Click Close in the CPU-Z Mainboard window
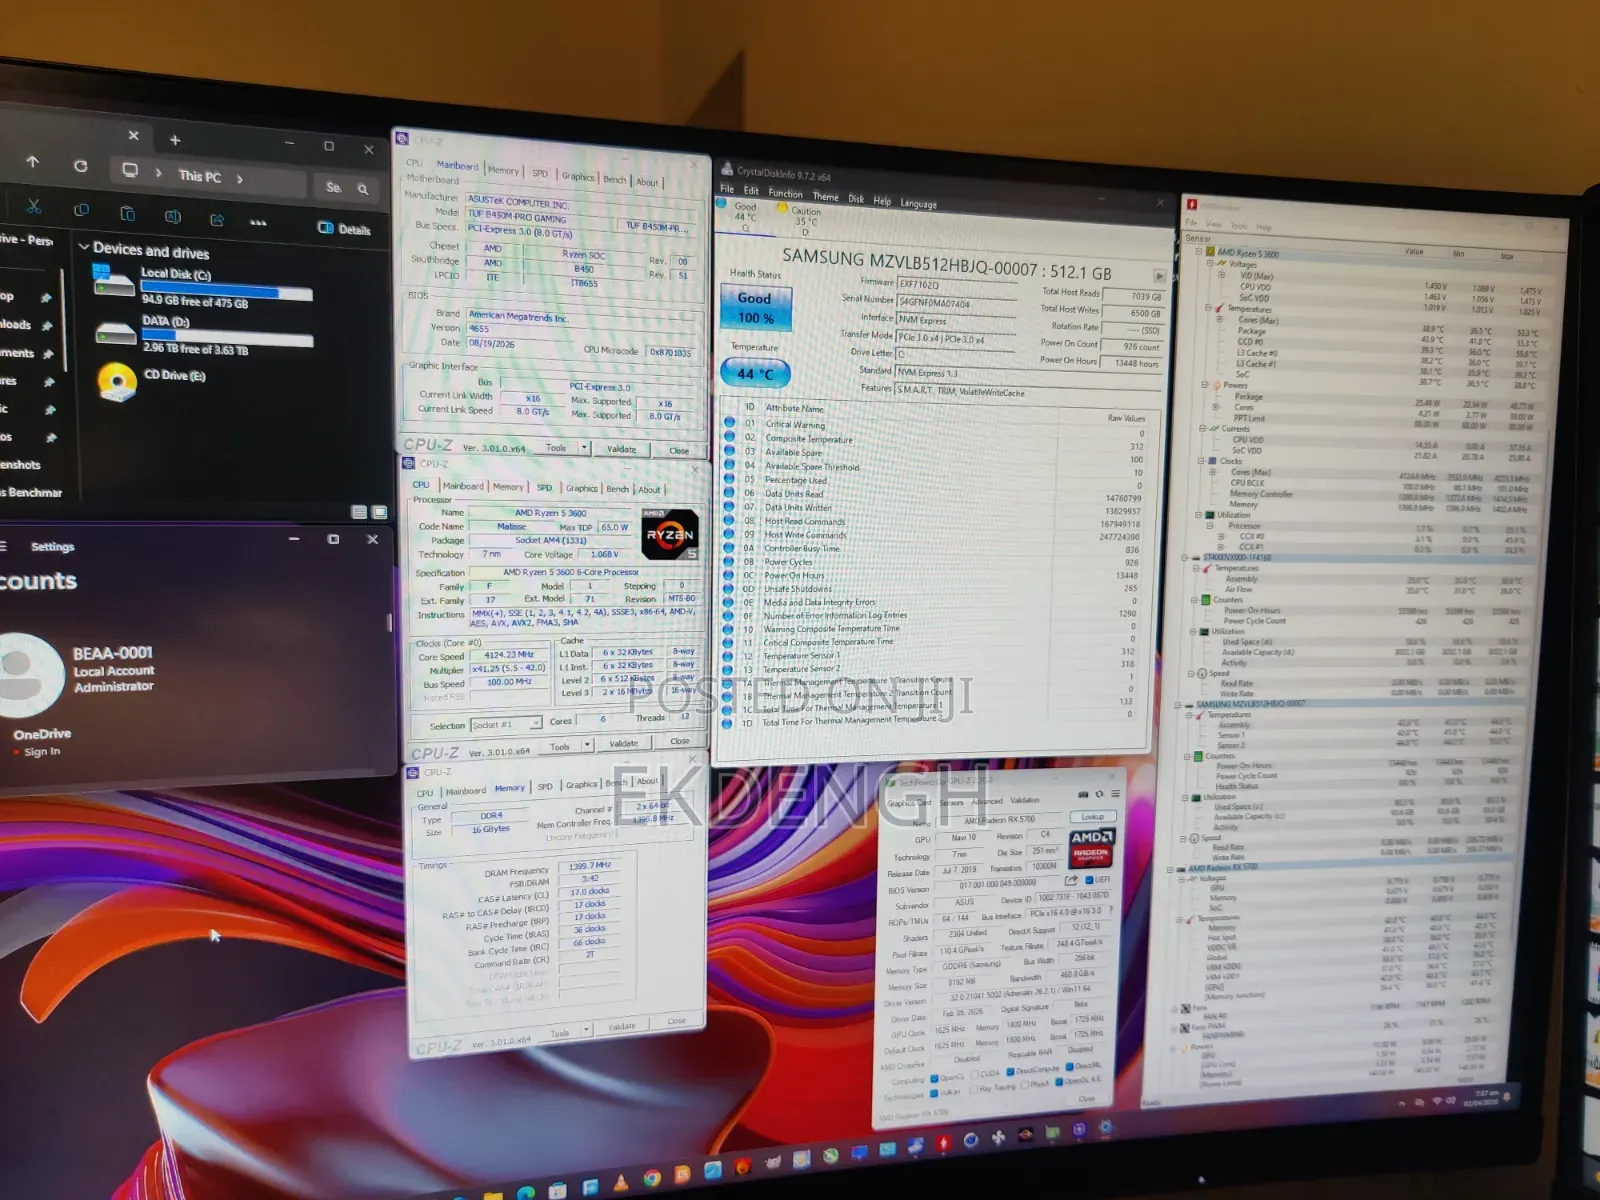This screenshot has width=1600, height=1200. (679, 451)
